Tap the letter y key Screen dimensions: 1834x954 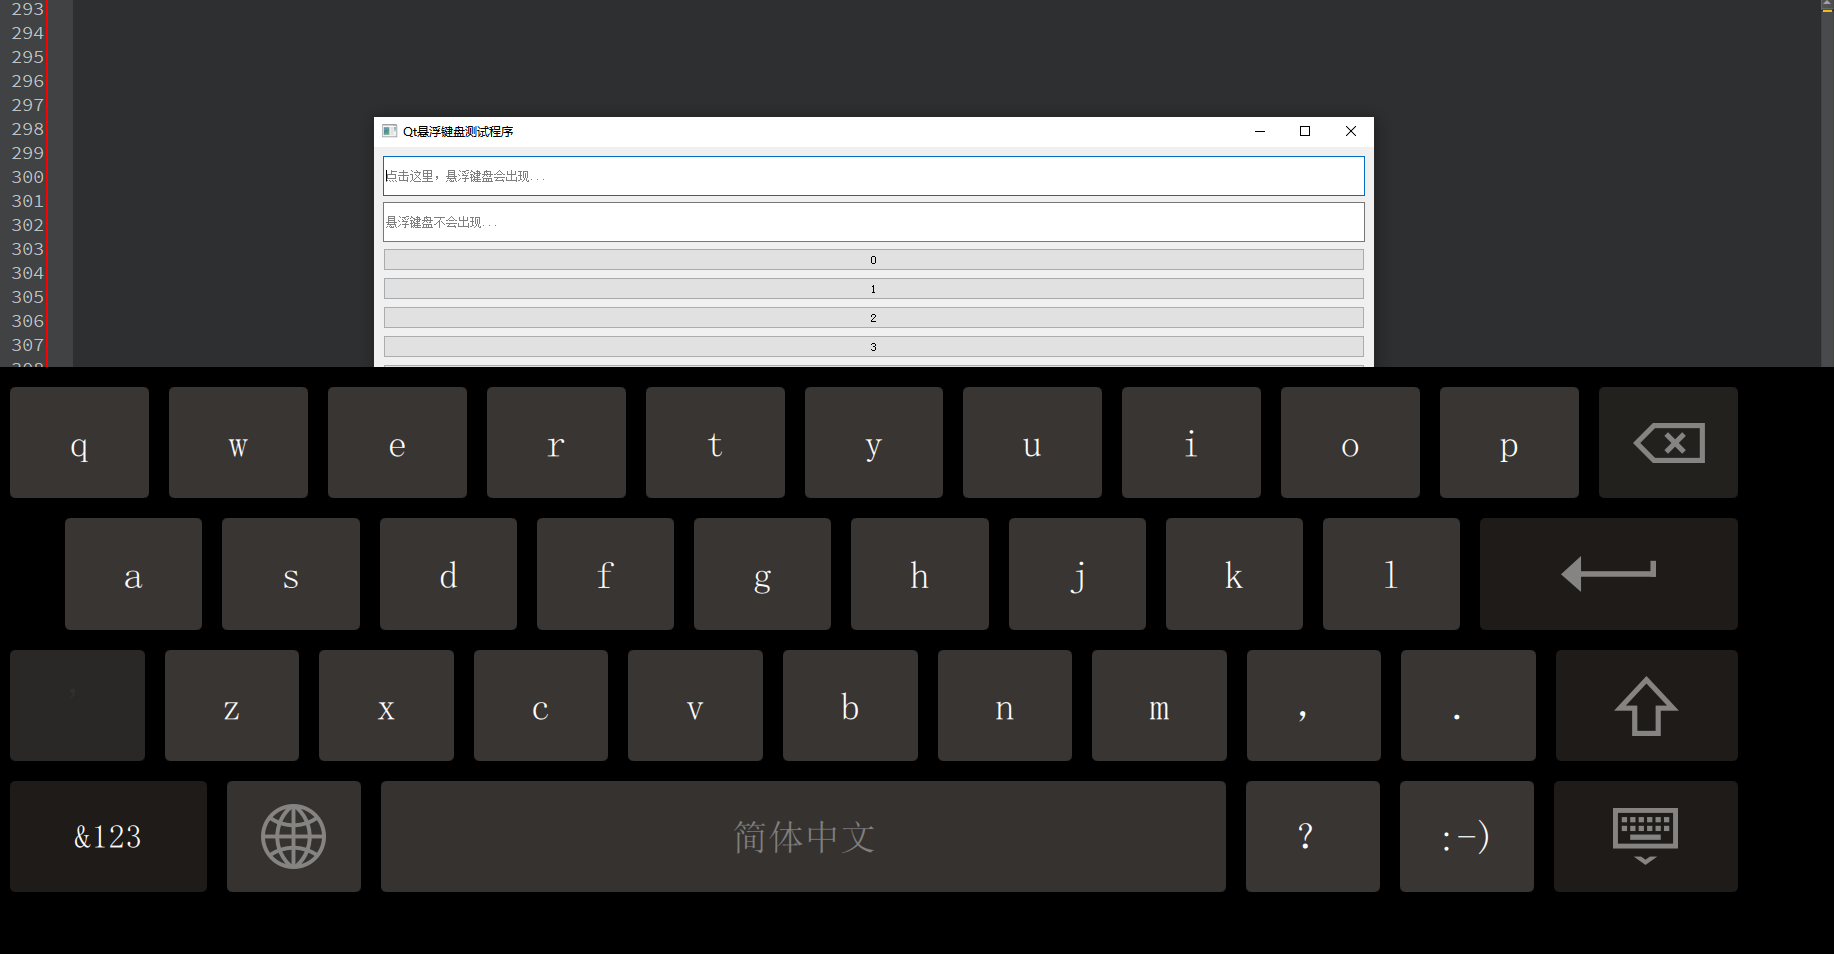874,443
